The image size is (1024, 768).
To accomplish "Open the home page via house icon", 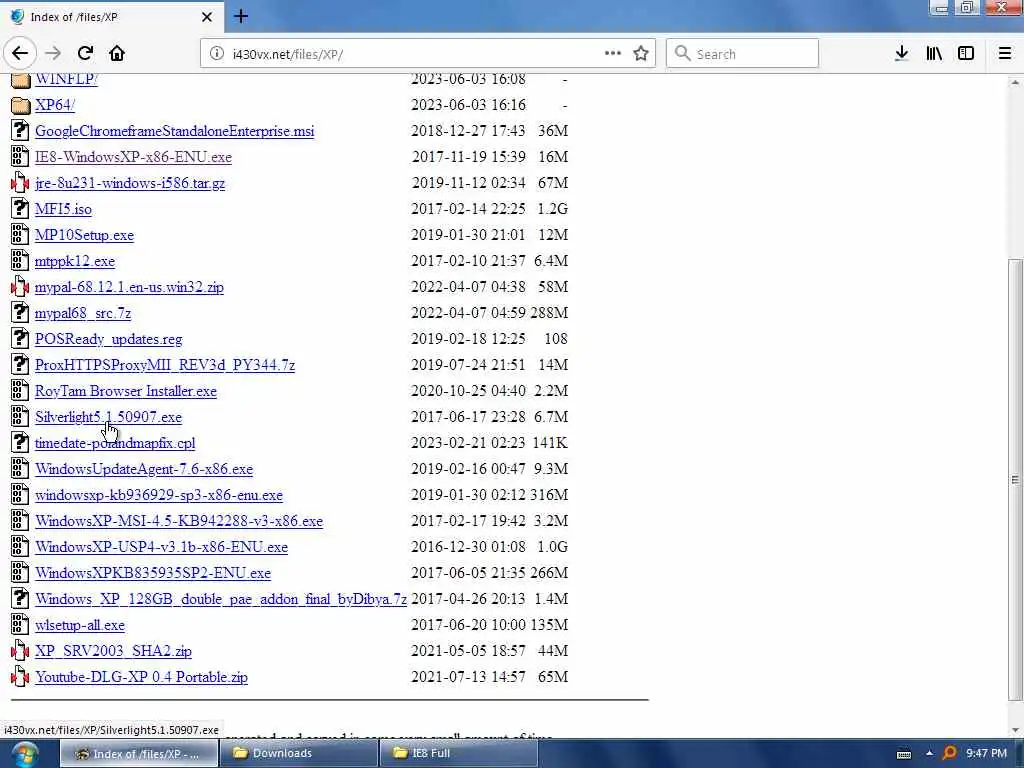I will point(117,54).
